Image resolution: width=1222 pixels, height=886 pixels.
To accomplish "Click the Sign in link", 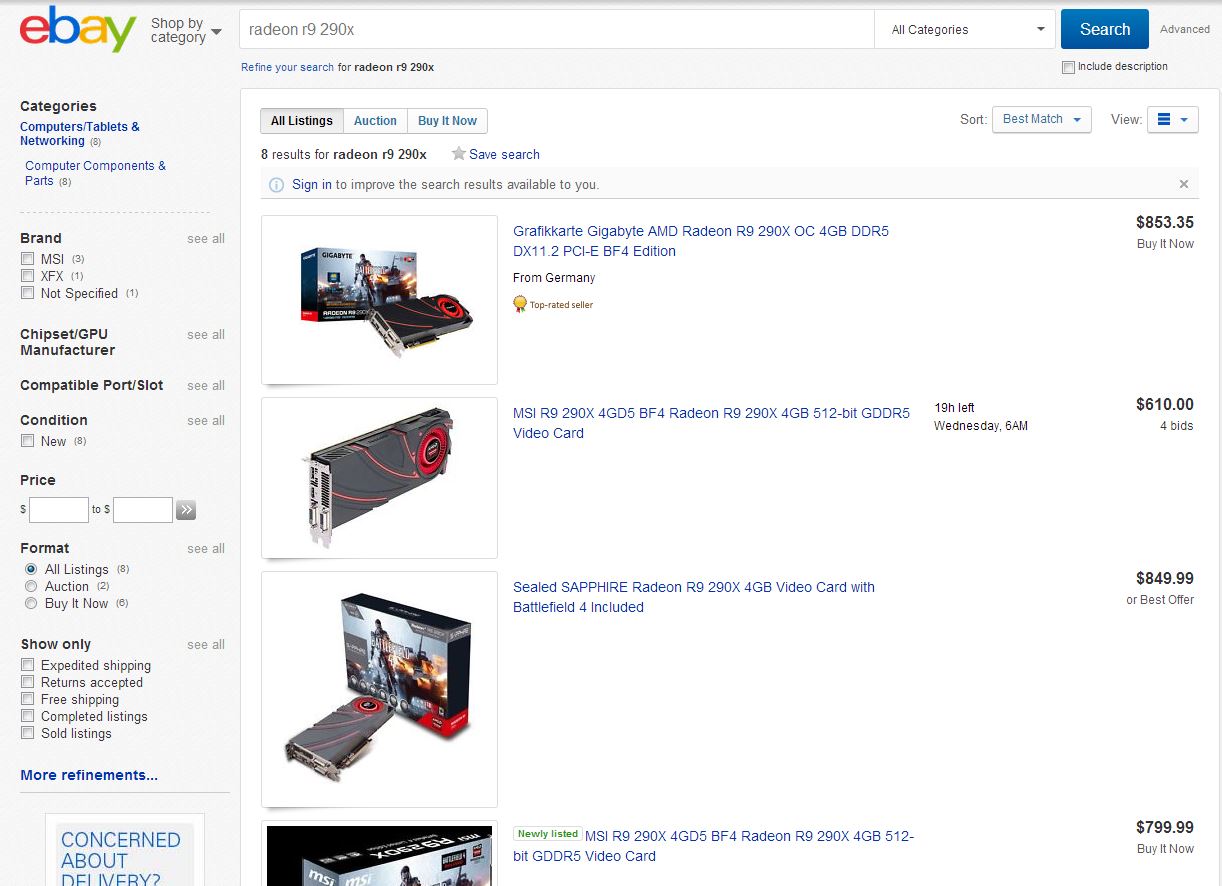I will tap(312, 185).
